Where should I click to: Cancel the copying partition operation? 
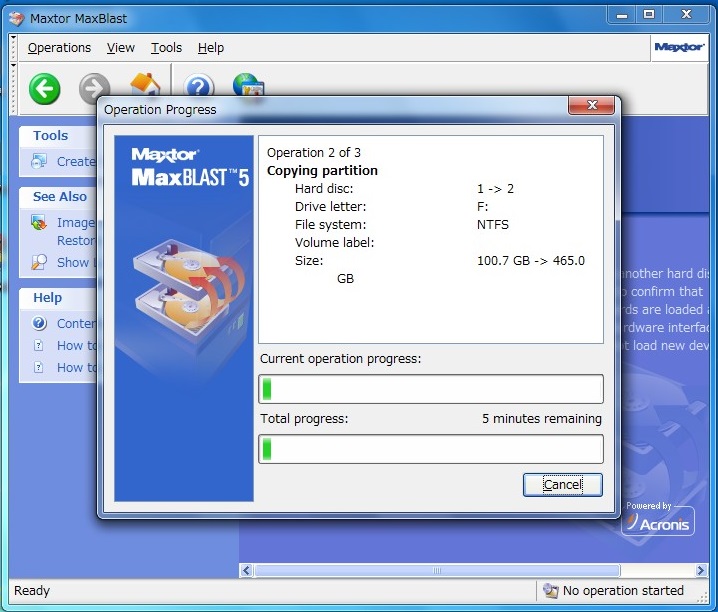[x=563, y=485]
